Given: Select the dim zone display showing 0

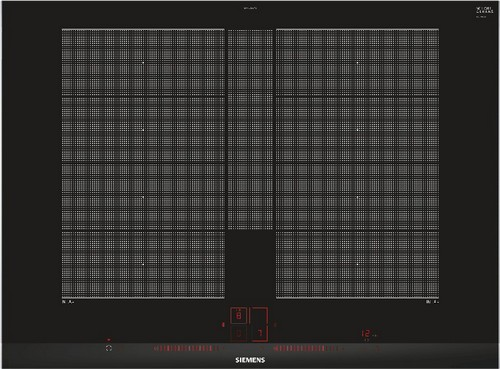Looking at the screenshot, I should point(238,333).
